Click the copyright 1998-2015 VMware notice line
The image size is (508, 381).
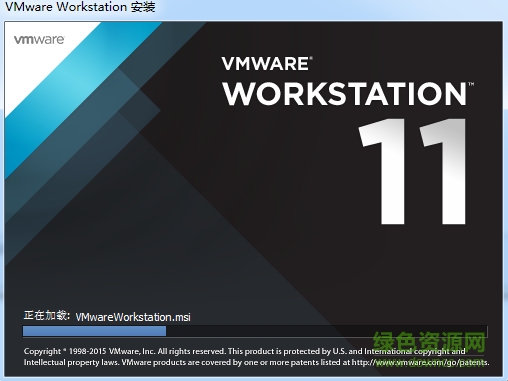tap(244, 351)
